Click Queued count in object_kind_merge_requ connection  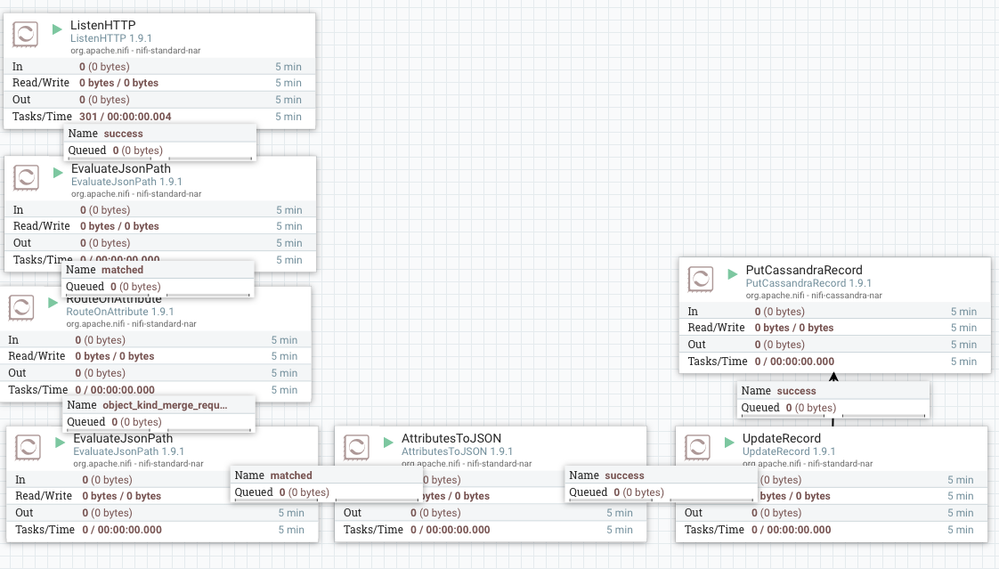pos(136,422)
